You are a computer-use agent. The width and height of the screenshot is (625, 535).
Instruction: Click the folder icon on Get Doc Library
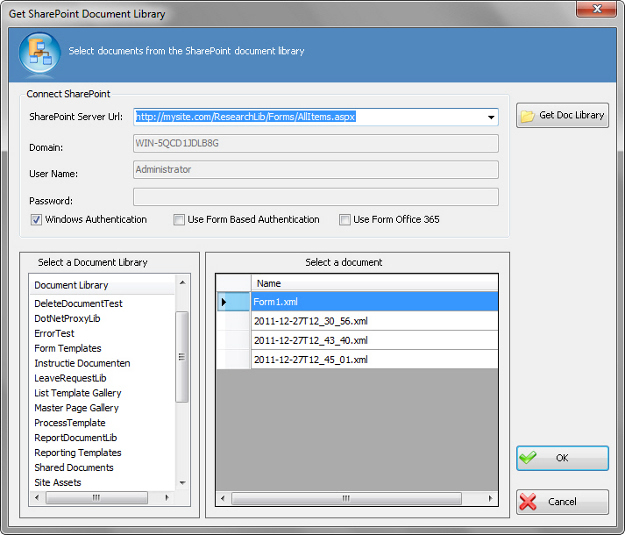[x=527, y=116]
